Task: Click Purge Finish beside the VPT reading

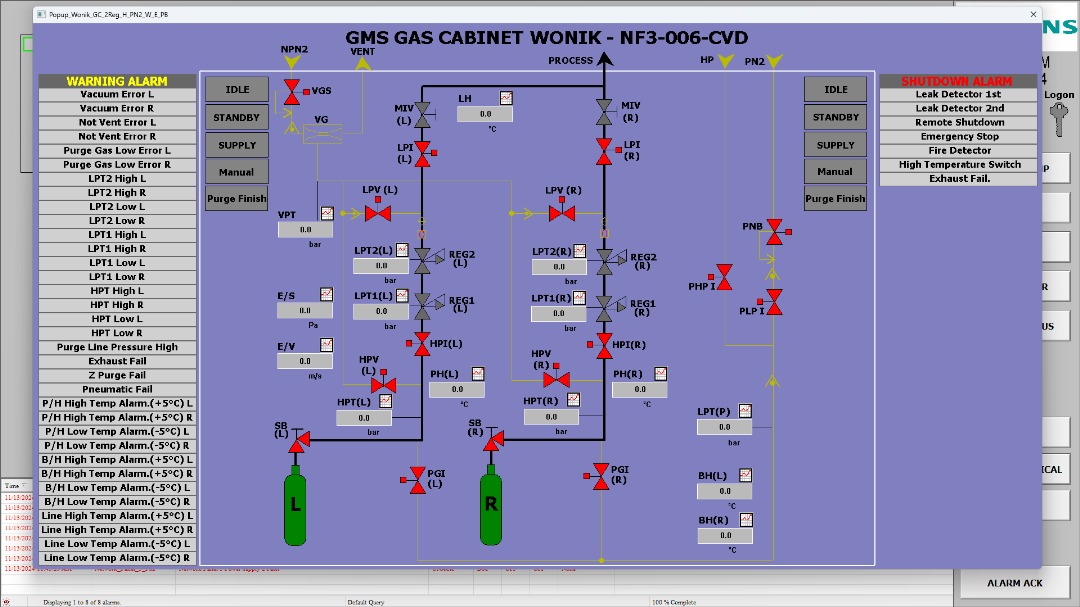Action: (x=237, y=198)
